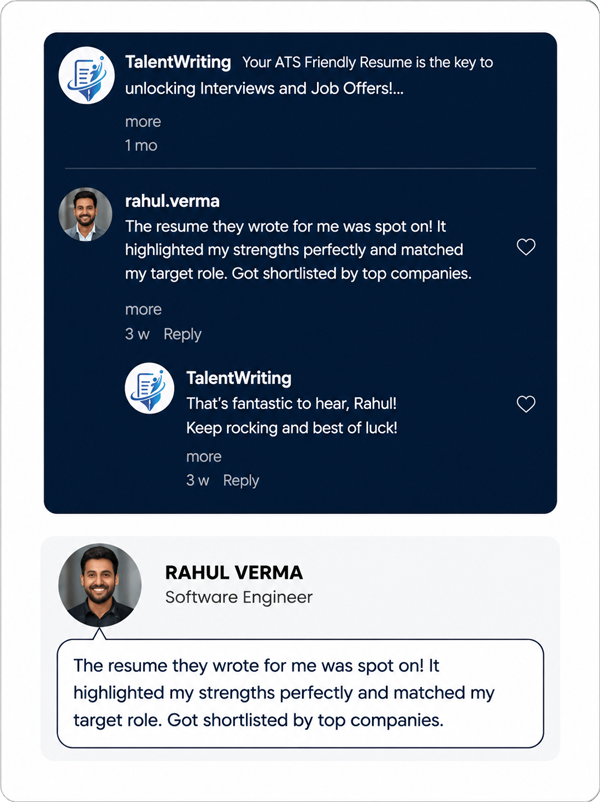600x802 pixels.
Task: Open the rahul.verma username link
Action: (172, 201)
